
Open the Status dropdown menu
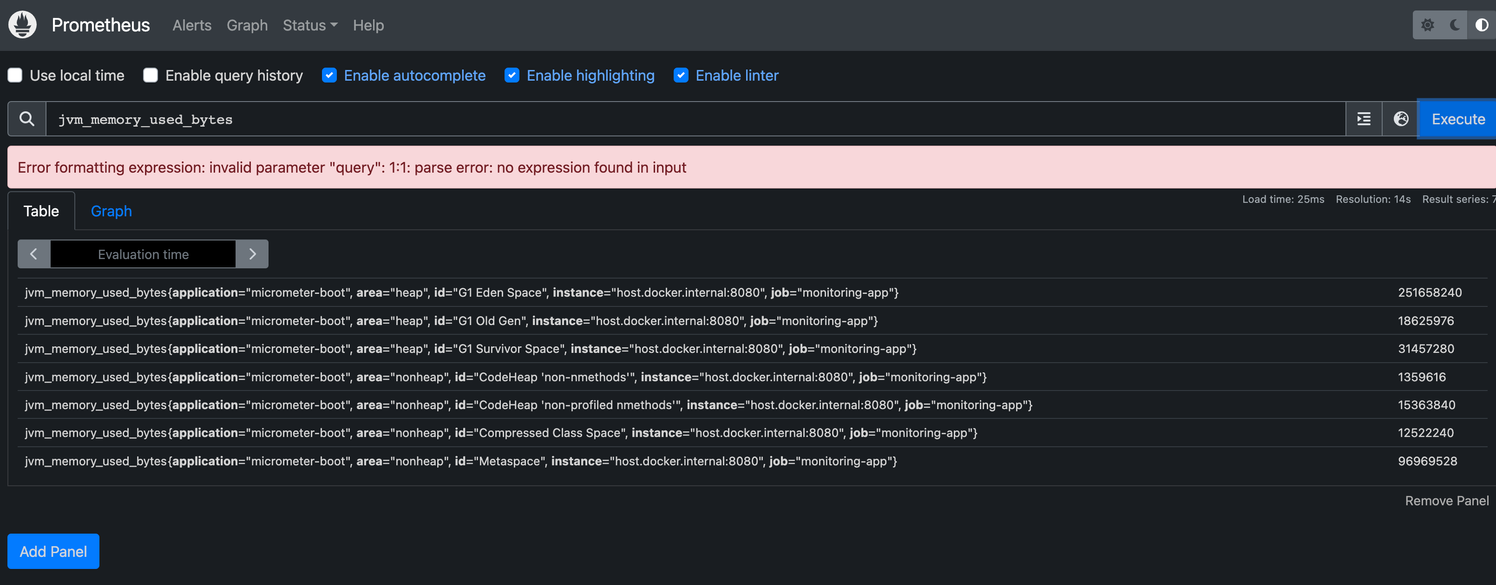point(309,25)
